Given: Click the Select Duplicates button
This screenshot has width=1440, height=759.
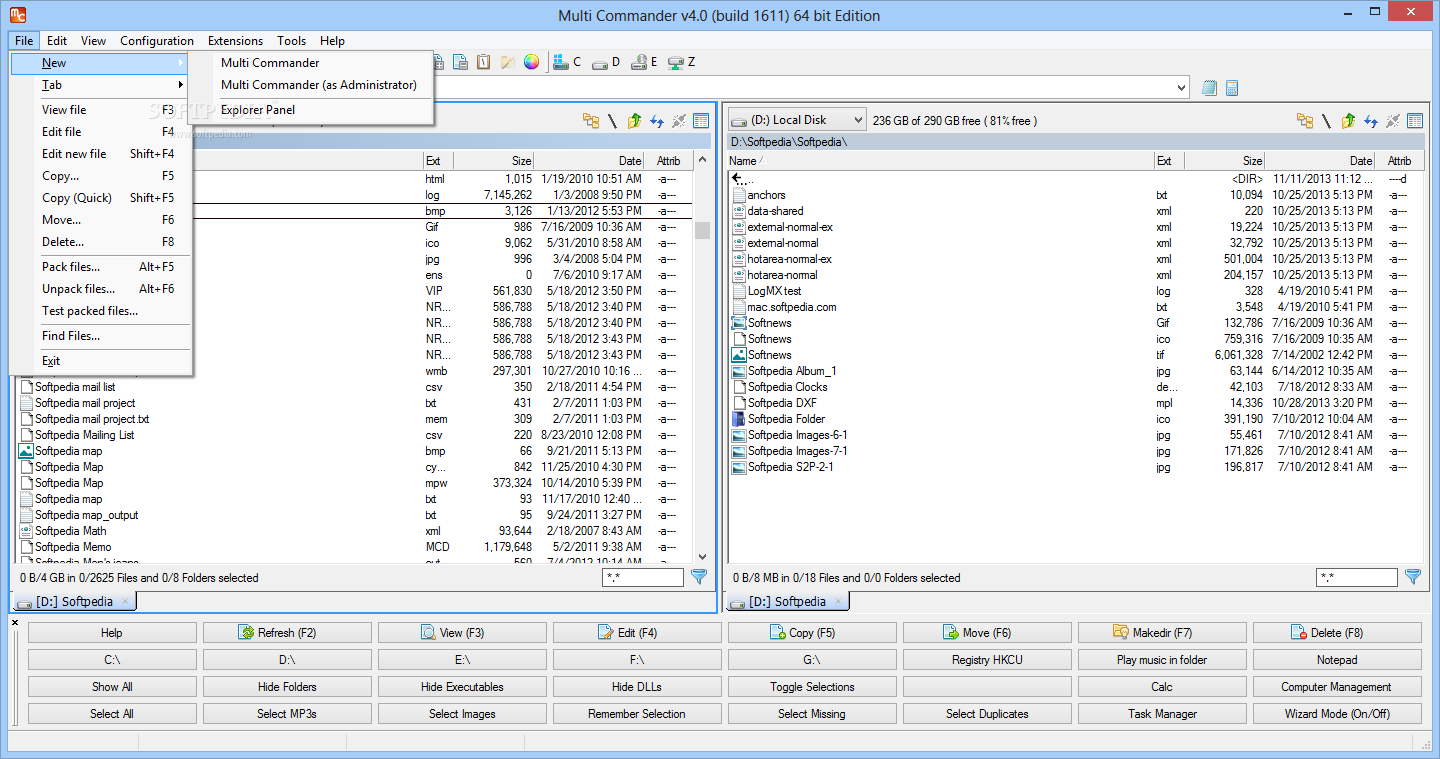Looking at the screenshot, I should tap(987, 714).
